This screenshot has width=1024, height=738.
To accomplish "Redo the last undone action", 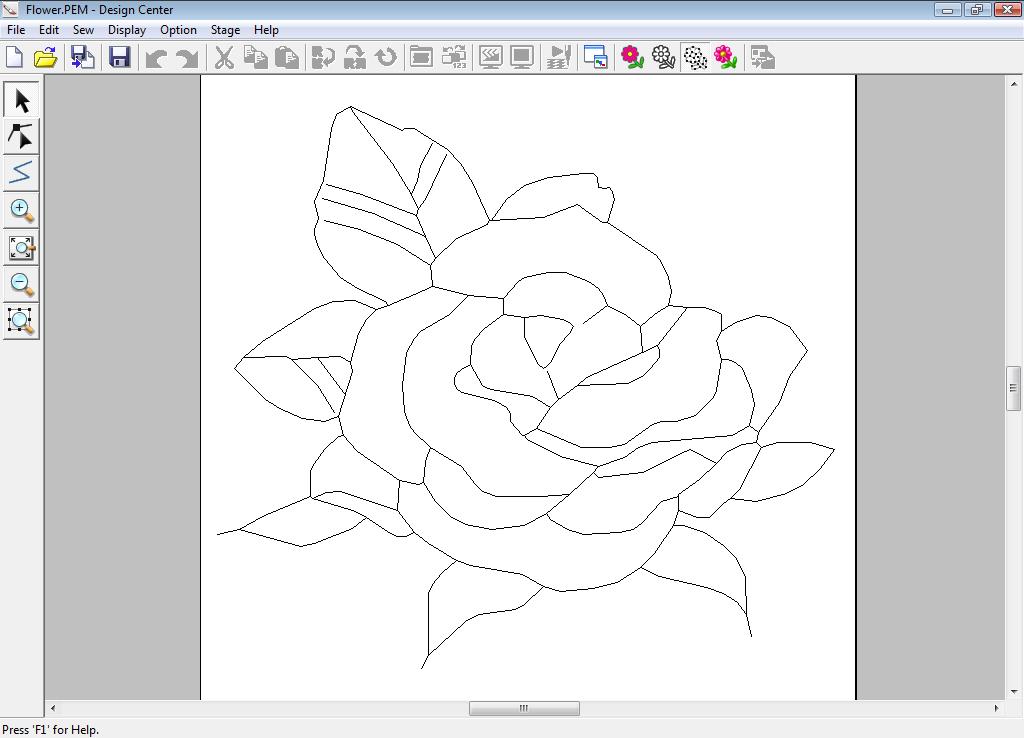I will click(187, 58).
